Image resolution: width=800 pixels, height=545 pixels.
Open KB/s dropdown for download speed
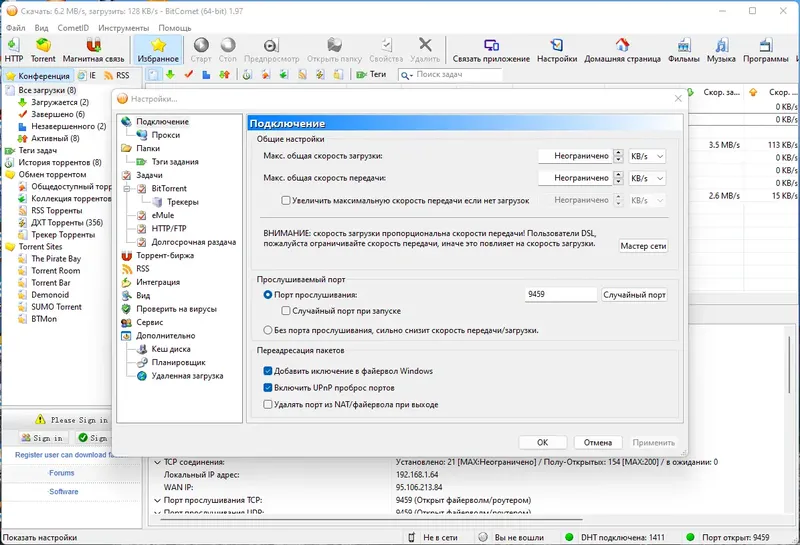(x=647, y=156)
